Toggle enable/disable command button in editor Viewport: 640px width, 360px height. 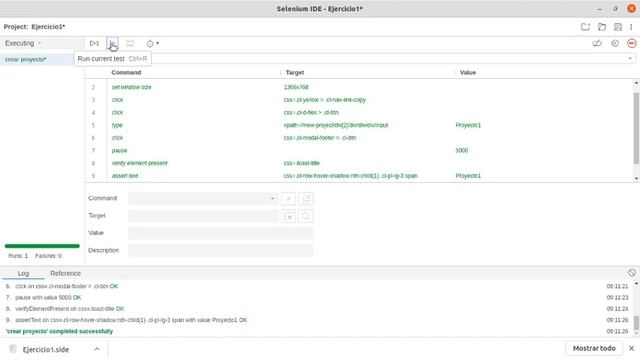coord(289,198)
